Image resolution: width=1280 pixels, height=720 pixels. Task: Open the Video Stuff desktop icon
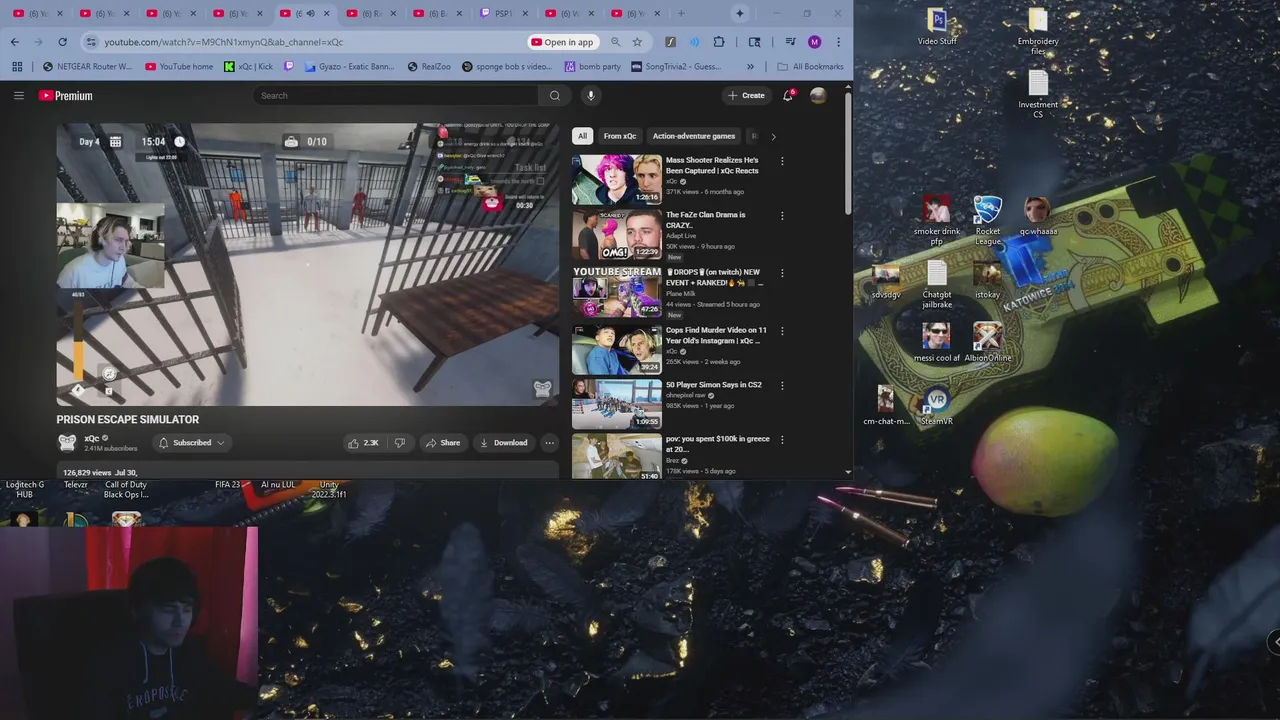click(937, 28)
